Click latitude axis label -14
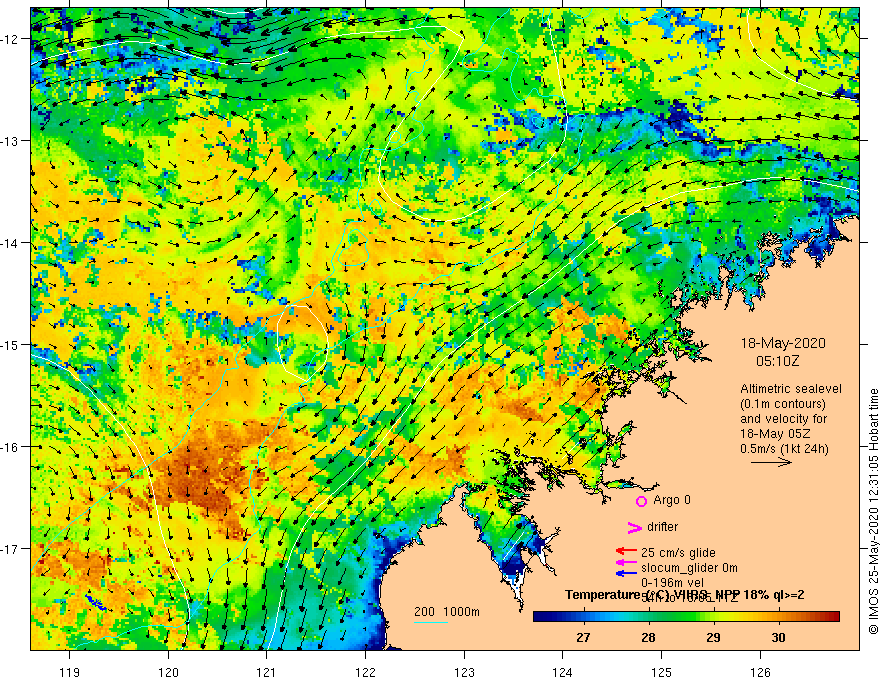 [x=11, y=242]
